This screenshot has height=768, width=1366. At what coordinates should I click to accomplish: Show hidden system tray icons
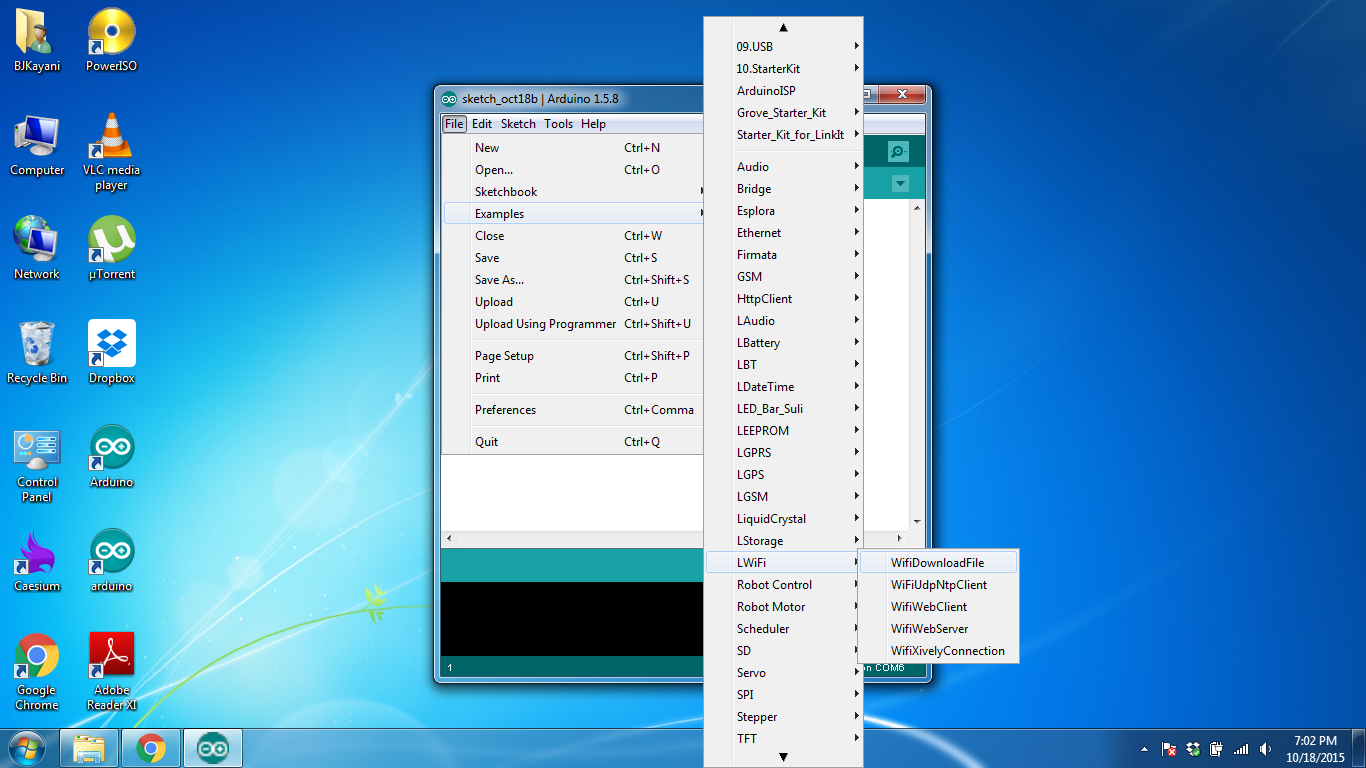pyautogui.click(x=1144, y=749)
